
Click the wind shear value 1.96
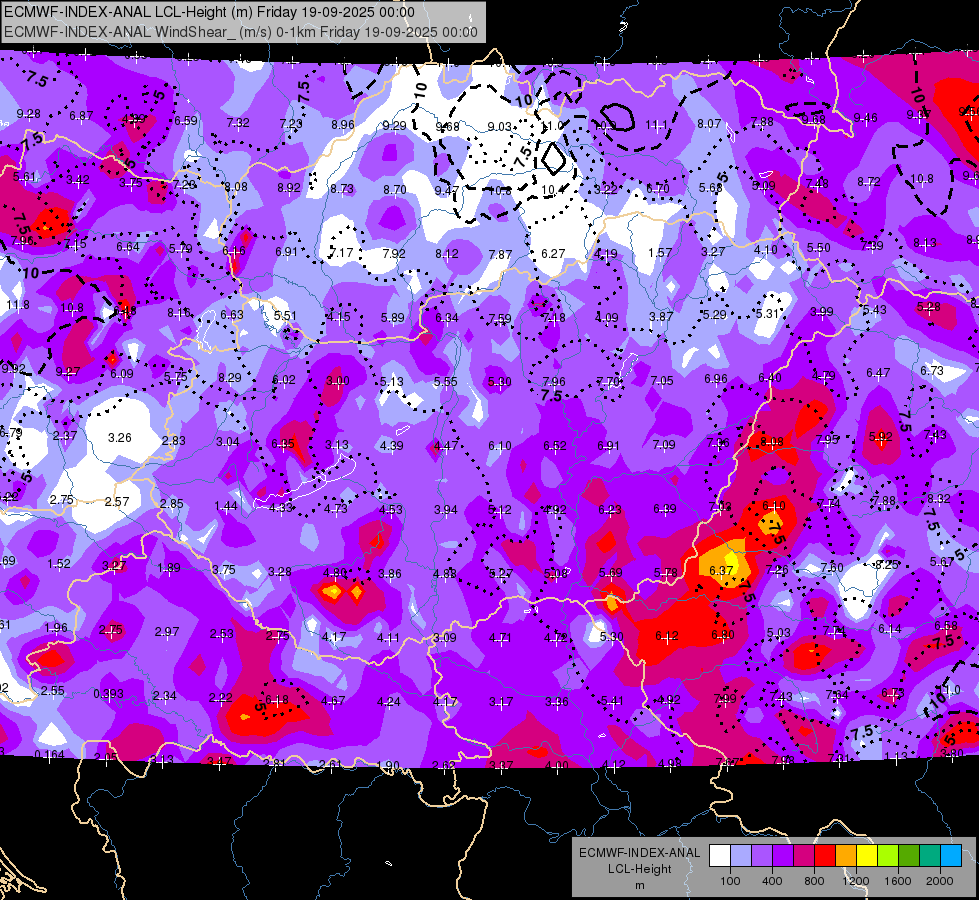pos(56,627)
